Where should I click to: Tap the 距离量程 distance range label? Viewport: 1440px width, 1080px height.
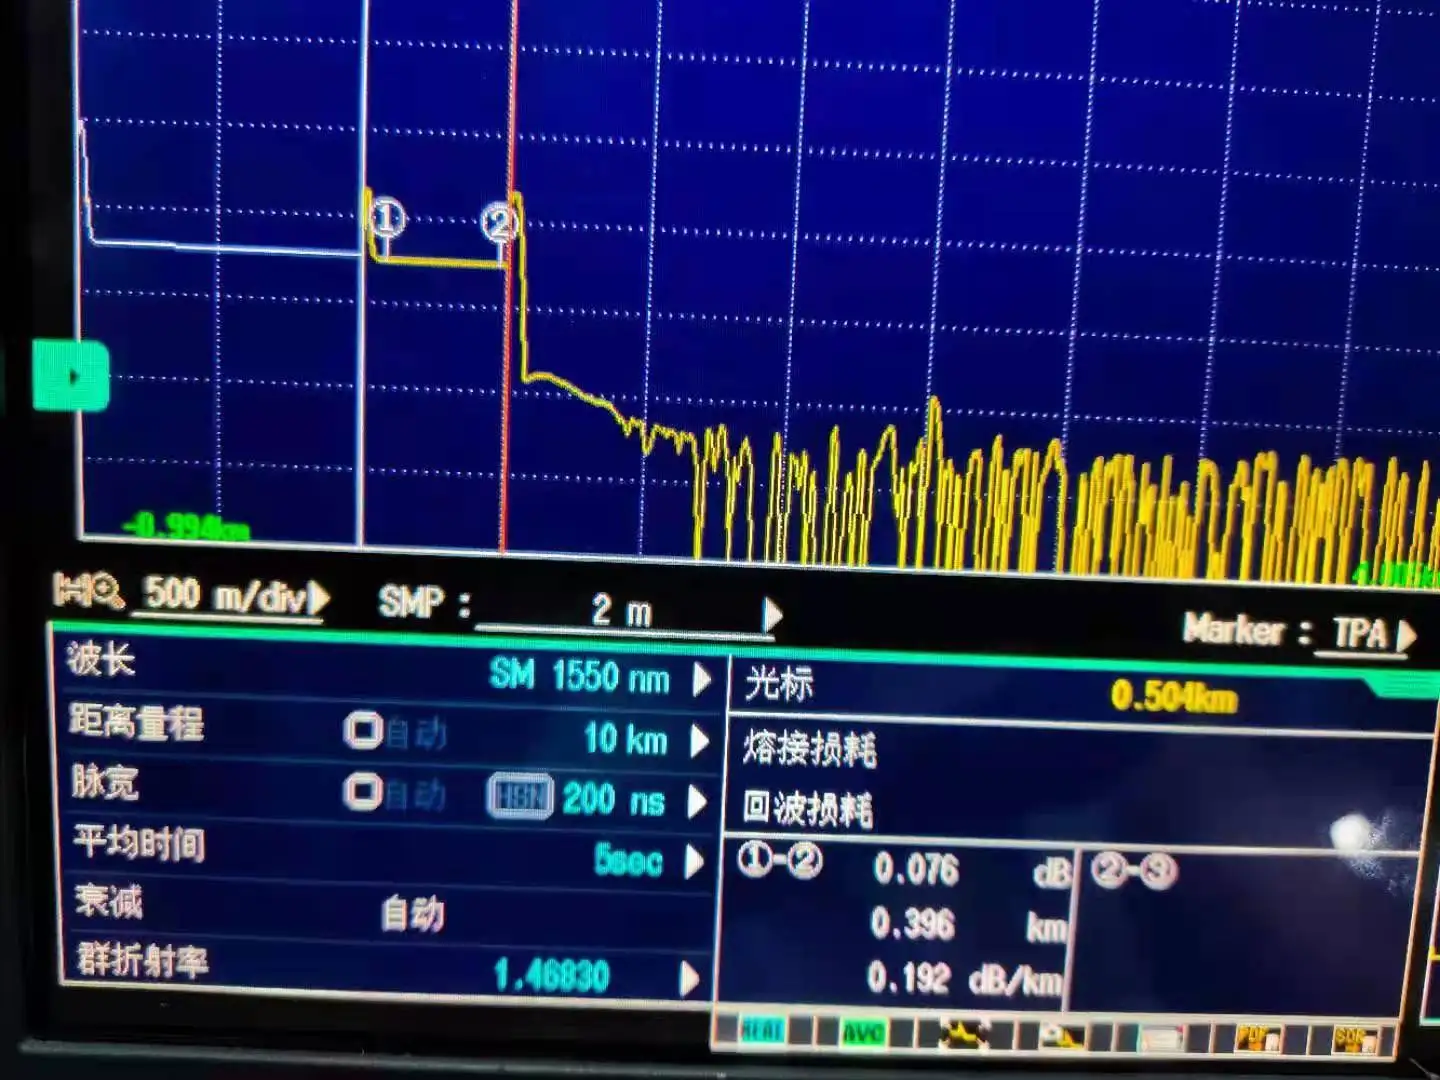click(x=136, y=722)
